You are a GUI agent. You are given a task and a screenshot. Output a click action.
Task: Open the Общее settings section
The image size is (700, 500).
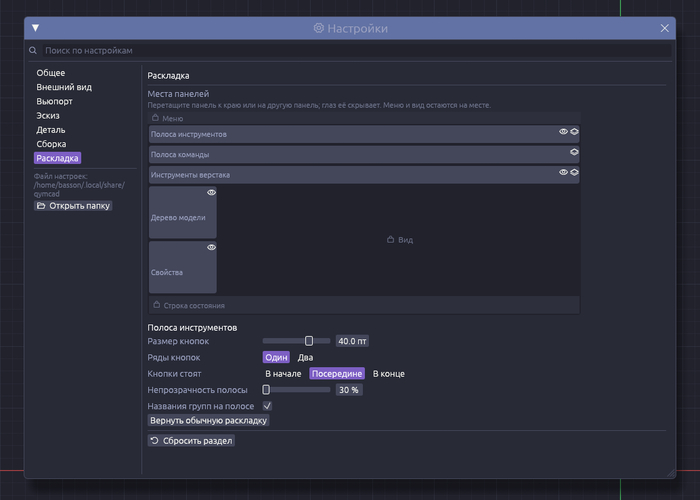pyautogui.click(x=50, y=73)
